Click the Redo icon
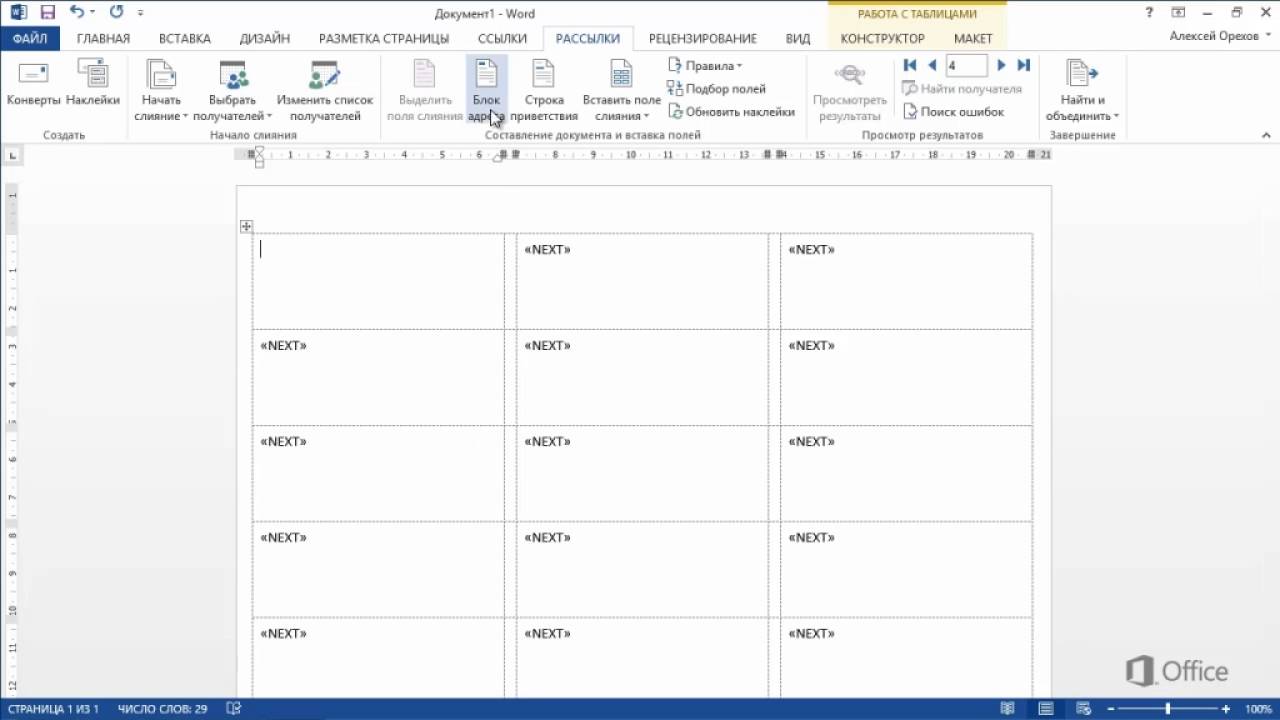 pyautogui.click(x=116, y=13)
